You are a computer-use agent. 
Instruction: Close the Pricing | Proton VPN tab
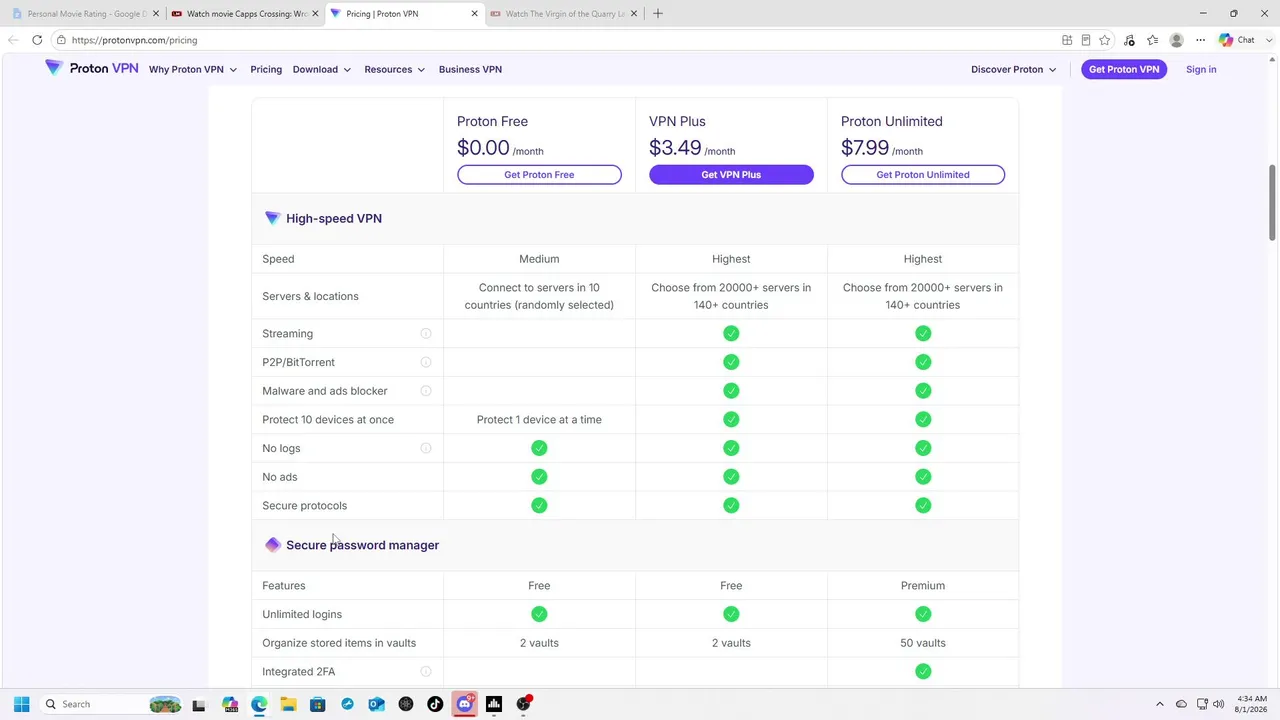pos(474,14)
